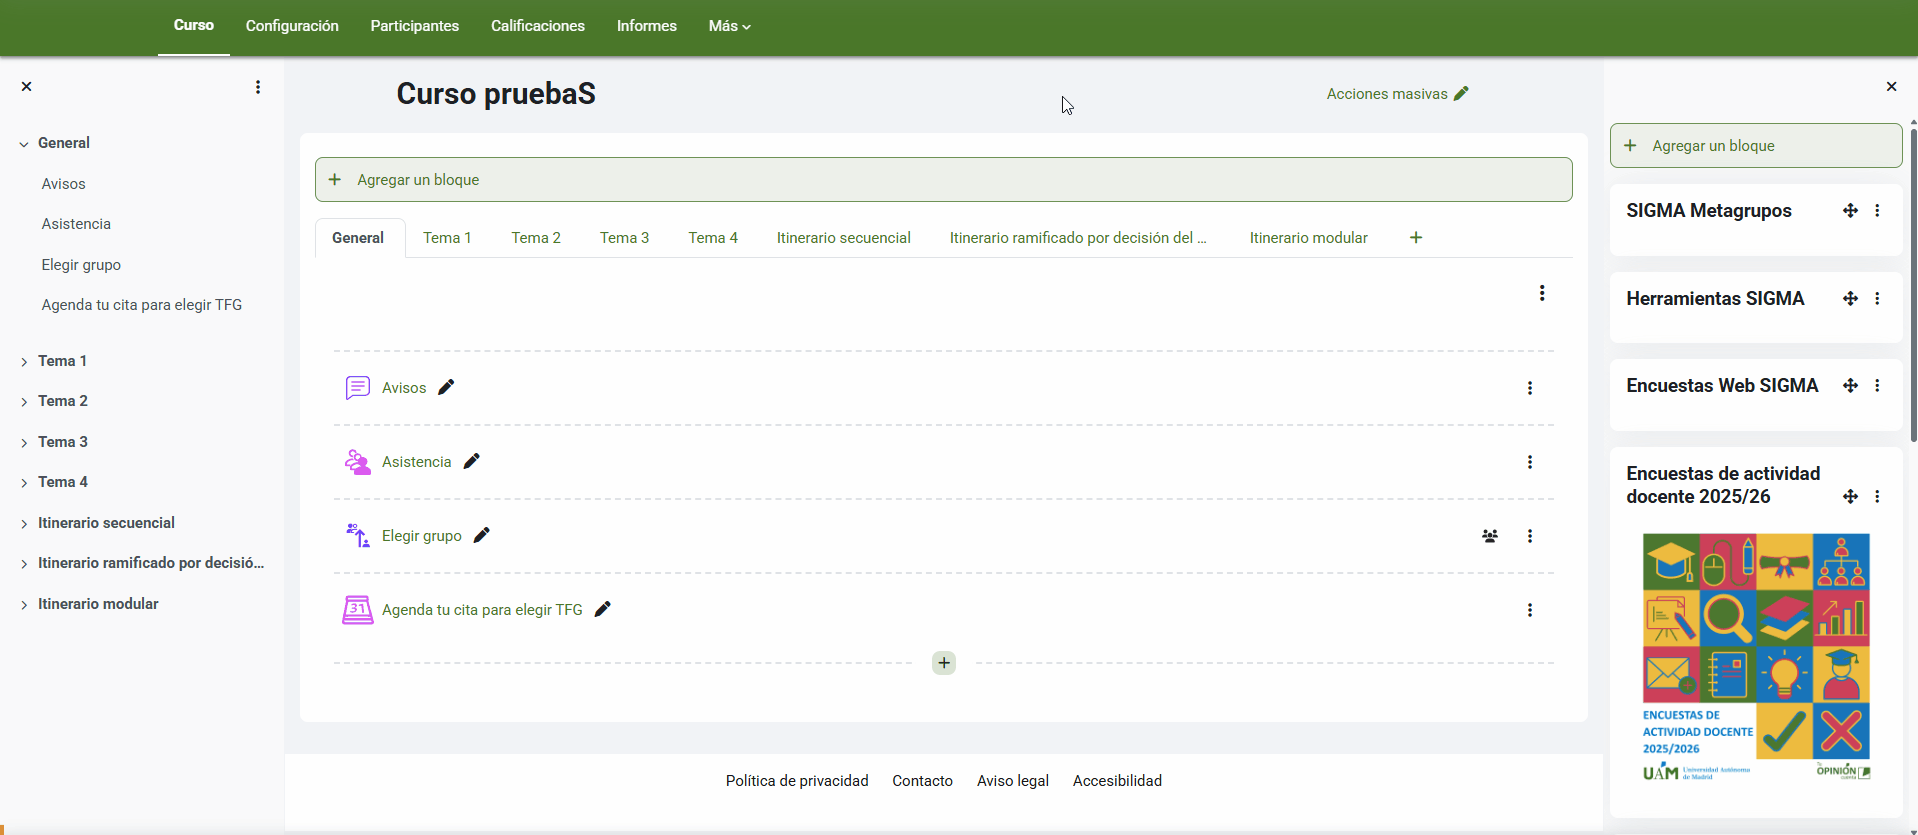Viewport: 1918px width, 835px height.
Task: Collapse the General section in course index
Action: [x=24, y=144]
